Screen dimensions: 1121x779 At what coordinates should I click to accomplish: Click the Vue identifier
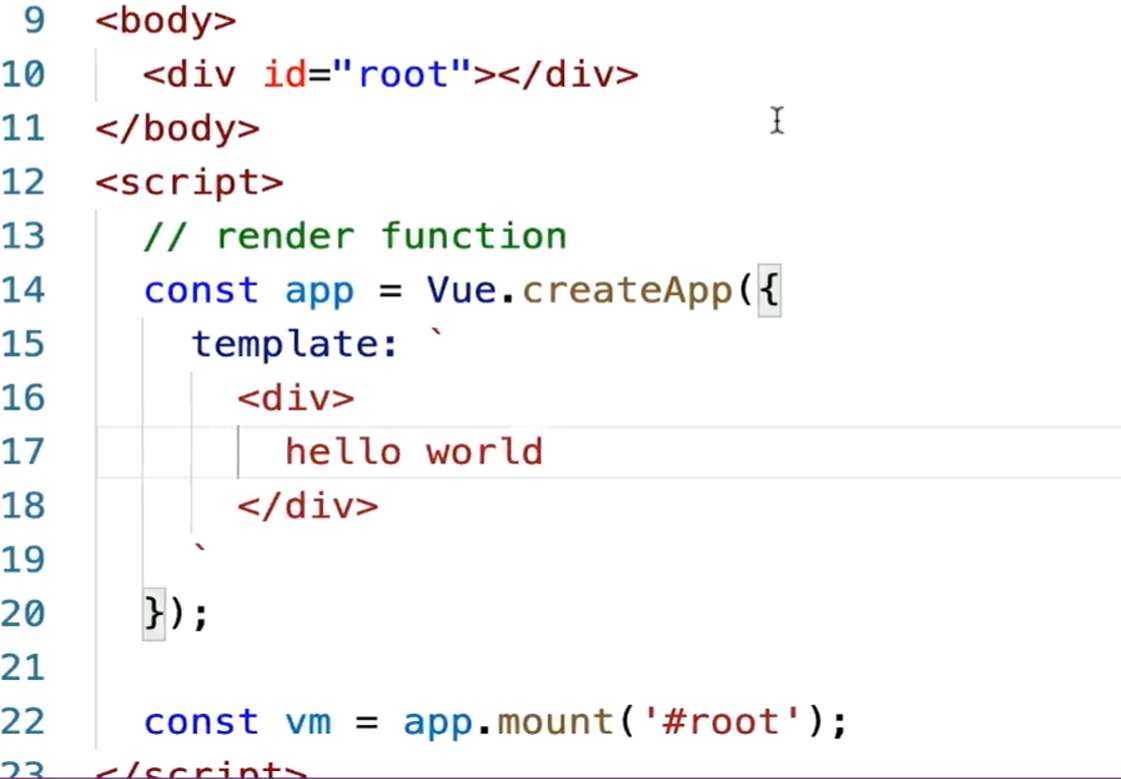pos(461,290)
